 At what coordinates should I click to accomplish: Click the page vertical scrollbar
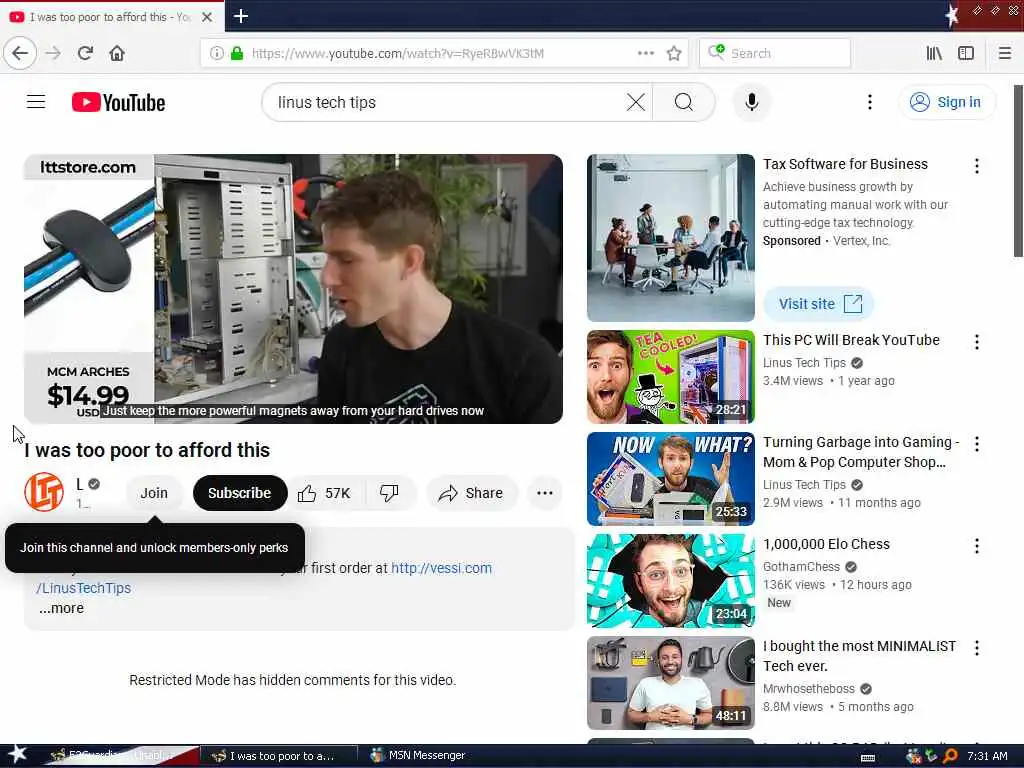click(1018, 171)
